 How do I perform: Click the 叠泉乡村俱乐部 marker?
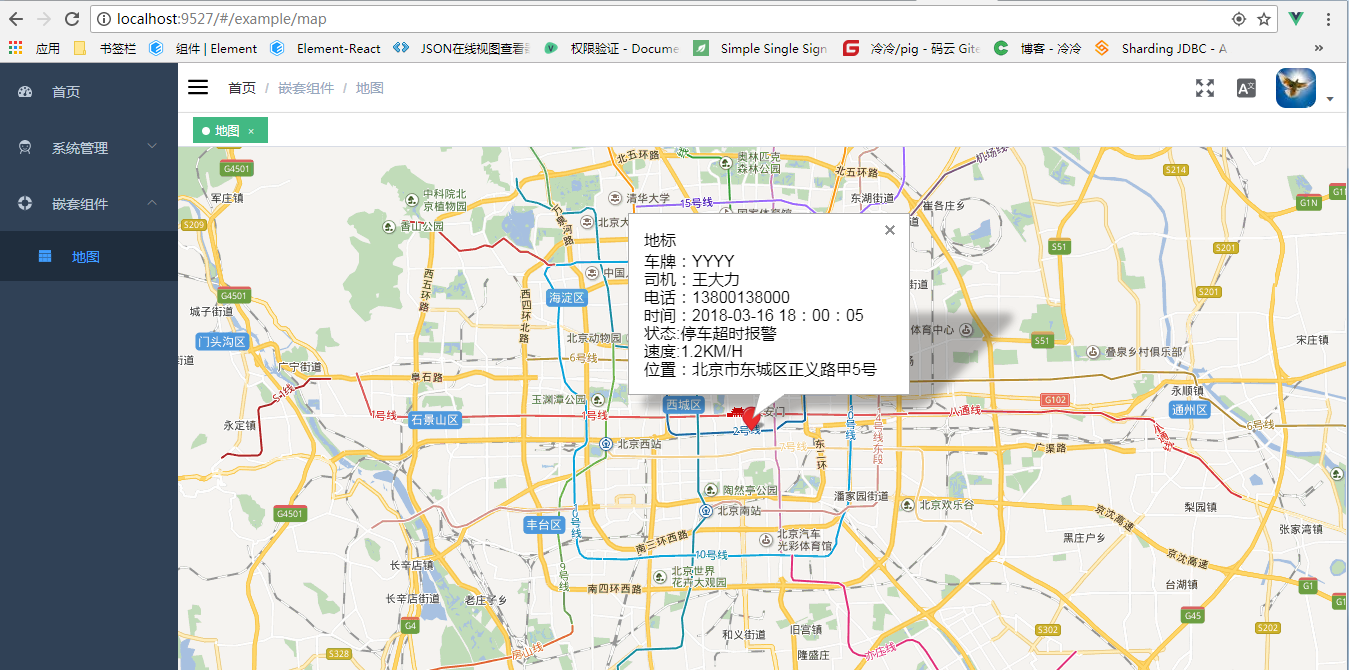(x=1093, y=352)
